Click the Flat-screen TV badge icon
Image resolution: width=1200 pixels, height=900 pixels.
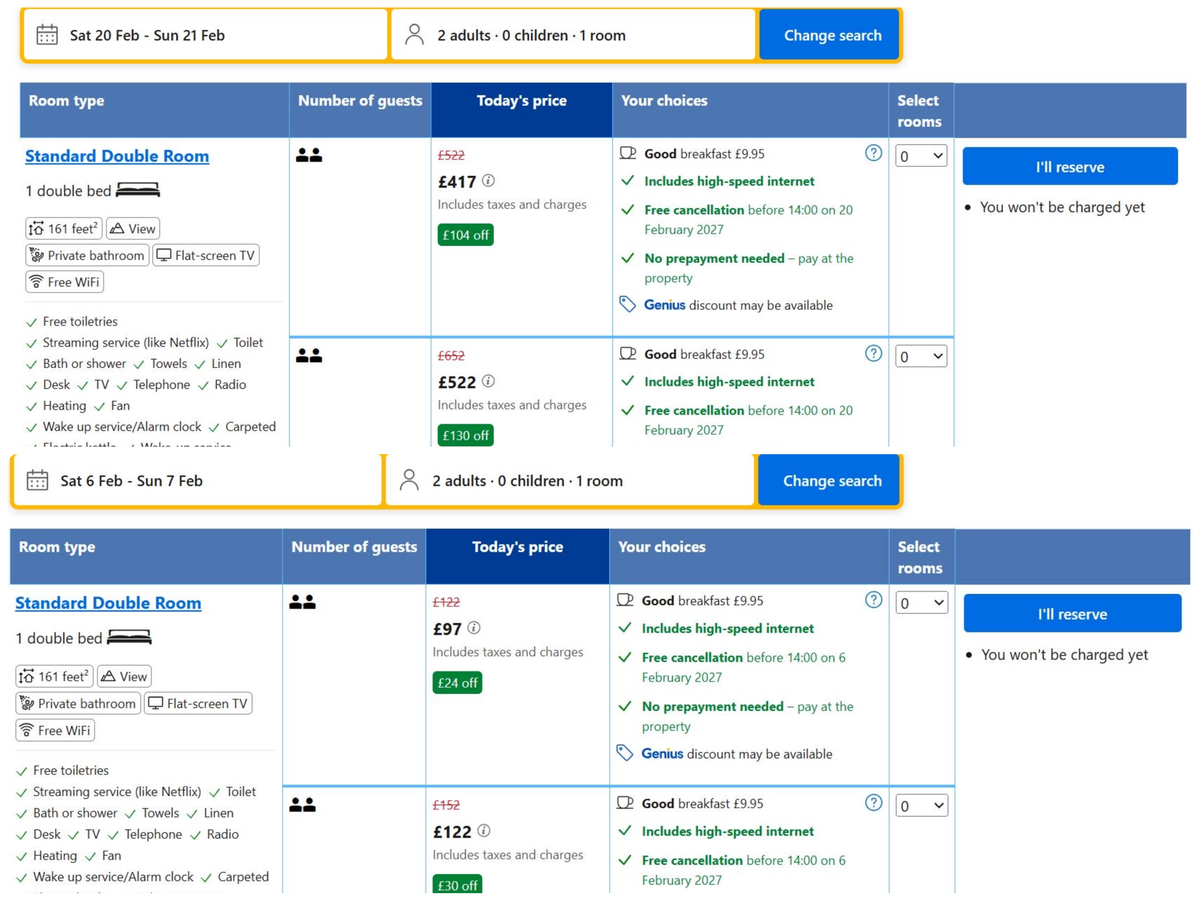[x=164, y=254]
